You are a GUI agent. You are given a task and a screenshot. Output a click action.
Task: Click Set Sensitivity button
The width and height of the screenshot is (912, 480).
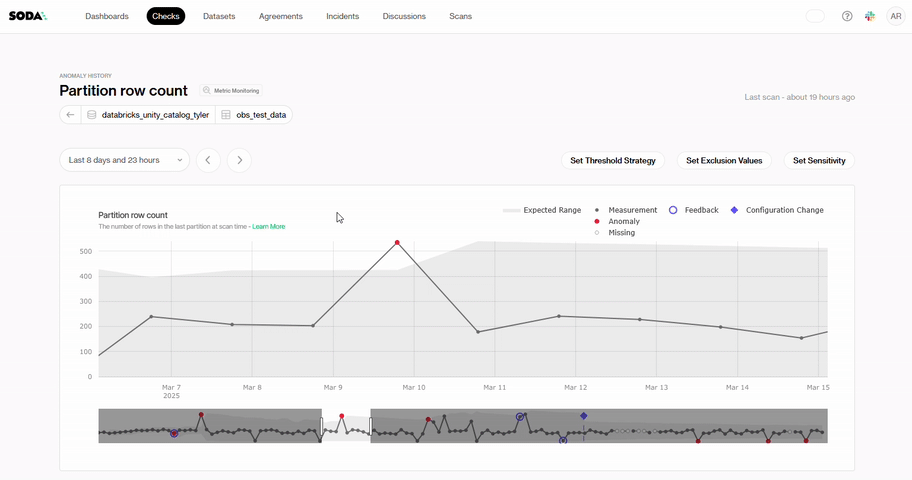(x=819, y=160)
